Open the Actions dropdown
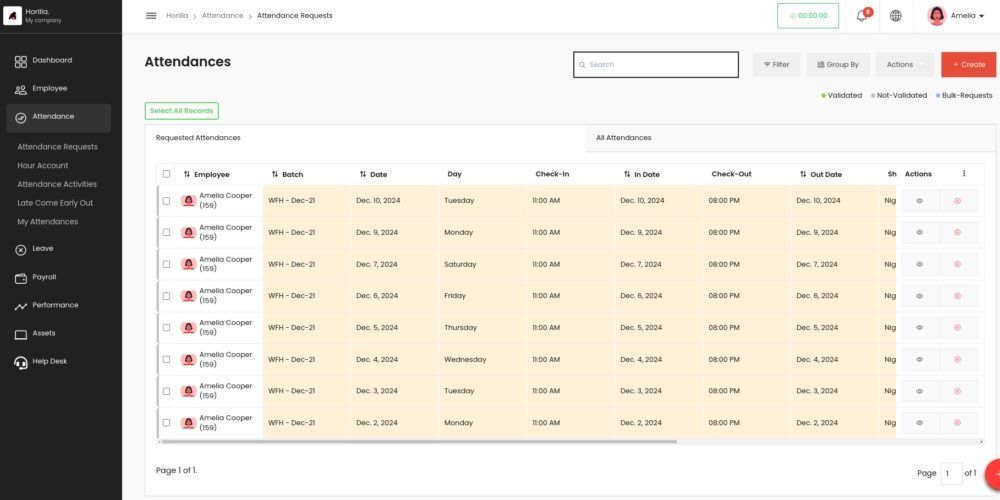 (x=905, y=64)
